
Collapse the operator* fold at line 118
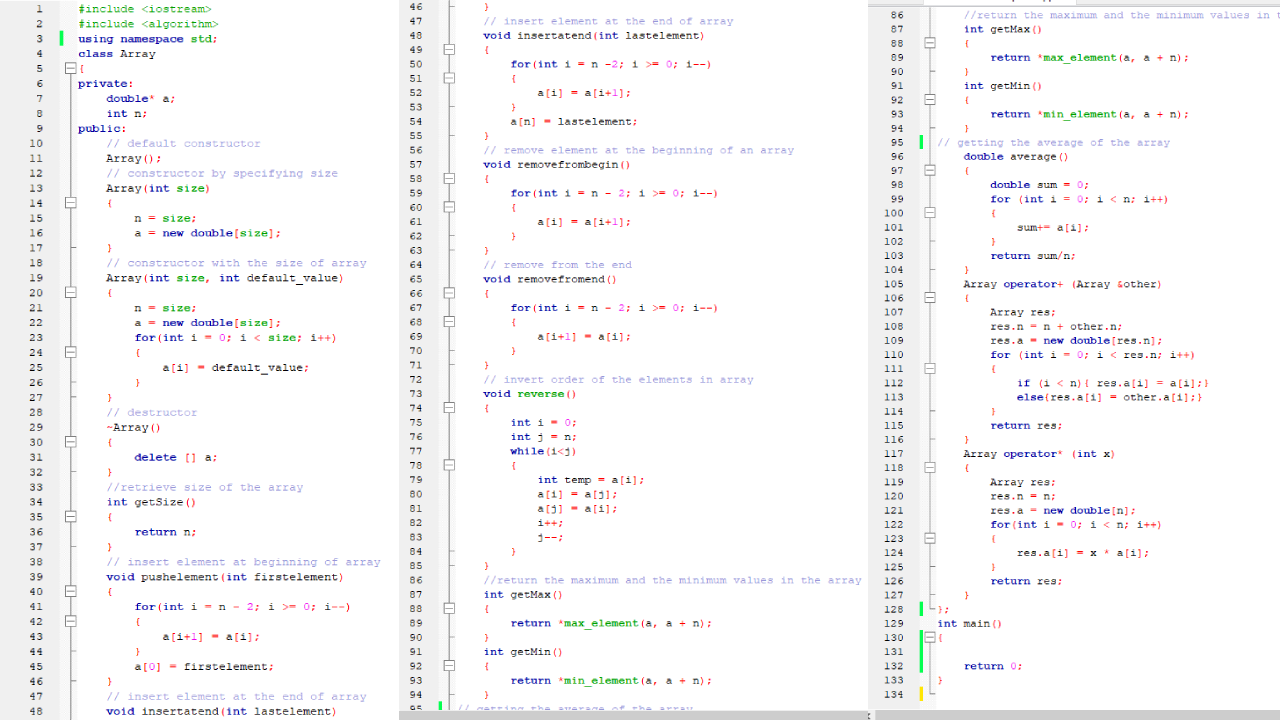929,468
